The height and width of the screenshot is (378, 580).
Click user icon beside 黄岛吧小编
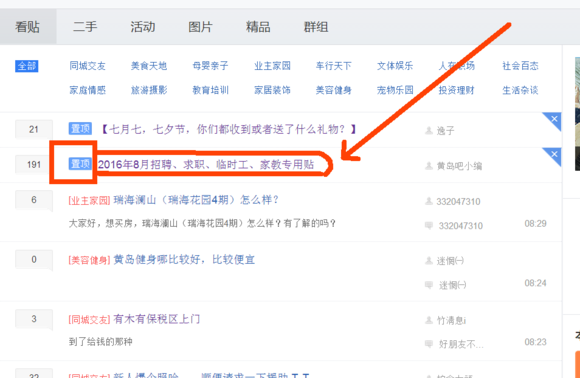click(429, 165)
